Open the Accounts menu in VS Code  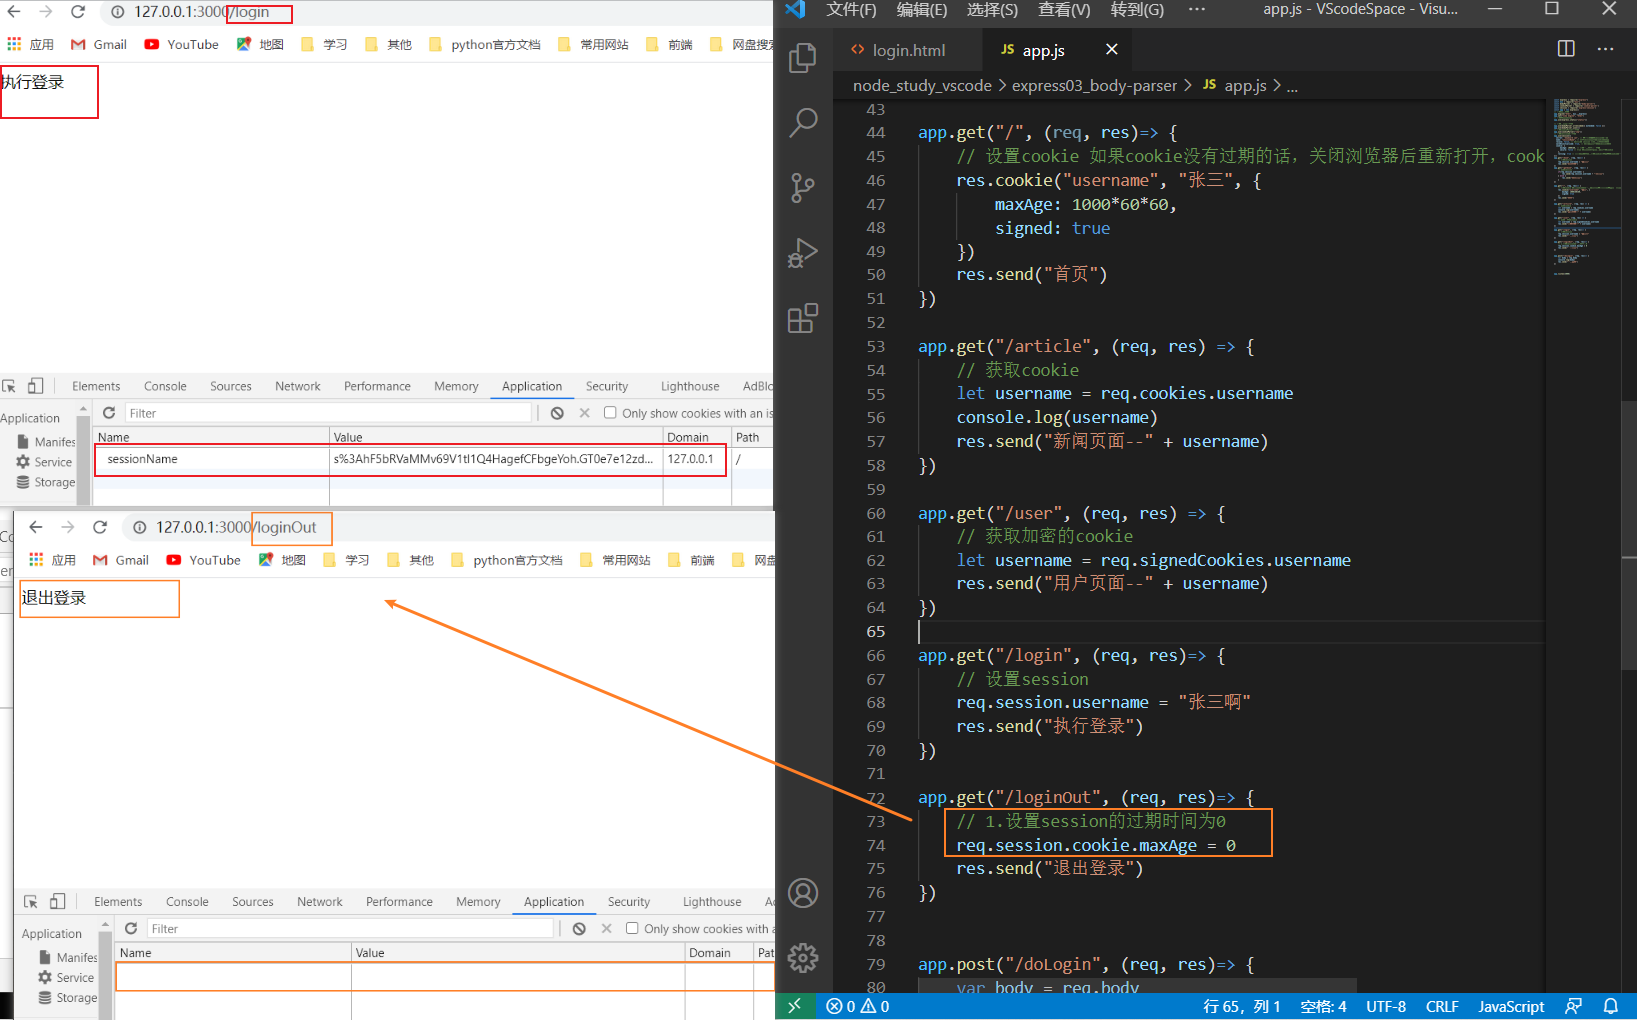[x=803, y=893]
